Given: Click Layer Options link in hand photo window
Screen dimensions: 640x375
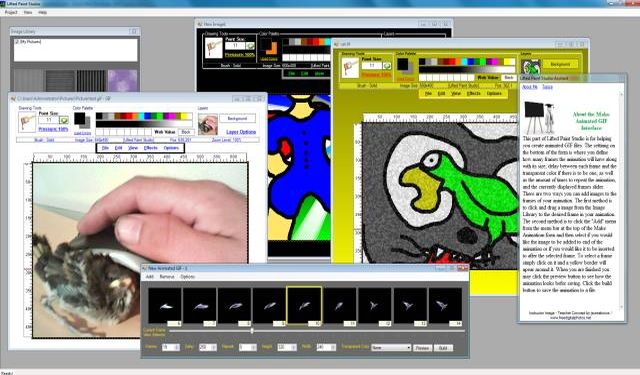Looking at the screenshot, I should pyautogui.click(x=241, y=132).
